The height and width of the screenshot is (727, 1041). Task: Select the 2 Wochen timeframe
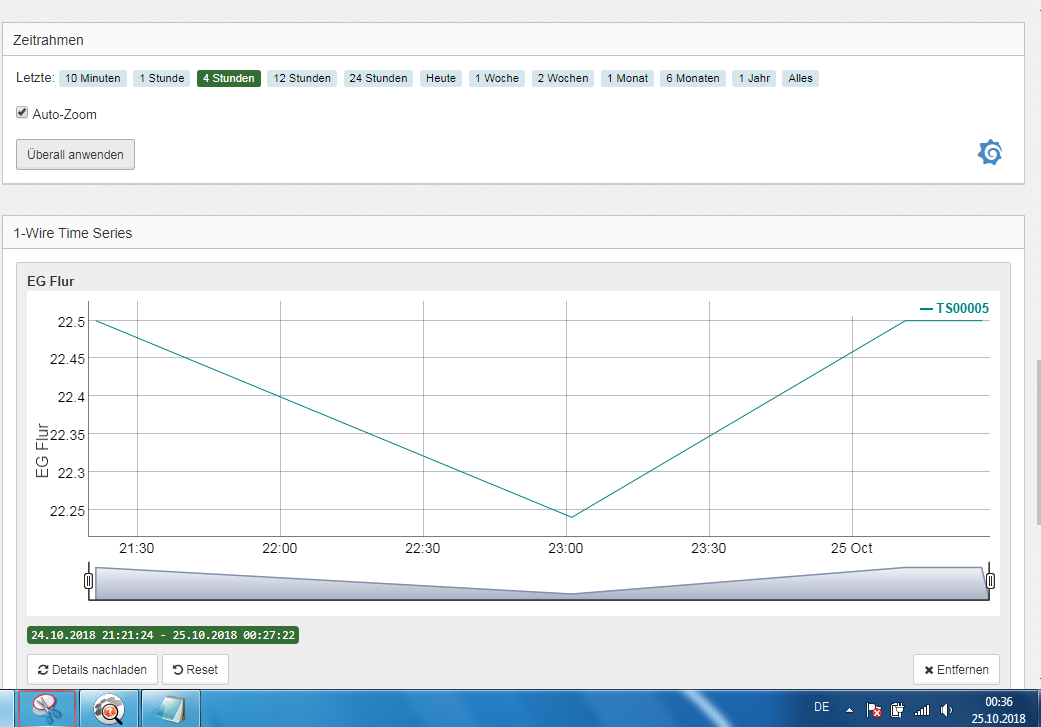563,78
